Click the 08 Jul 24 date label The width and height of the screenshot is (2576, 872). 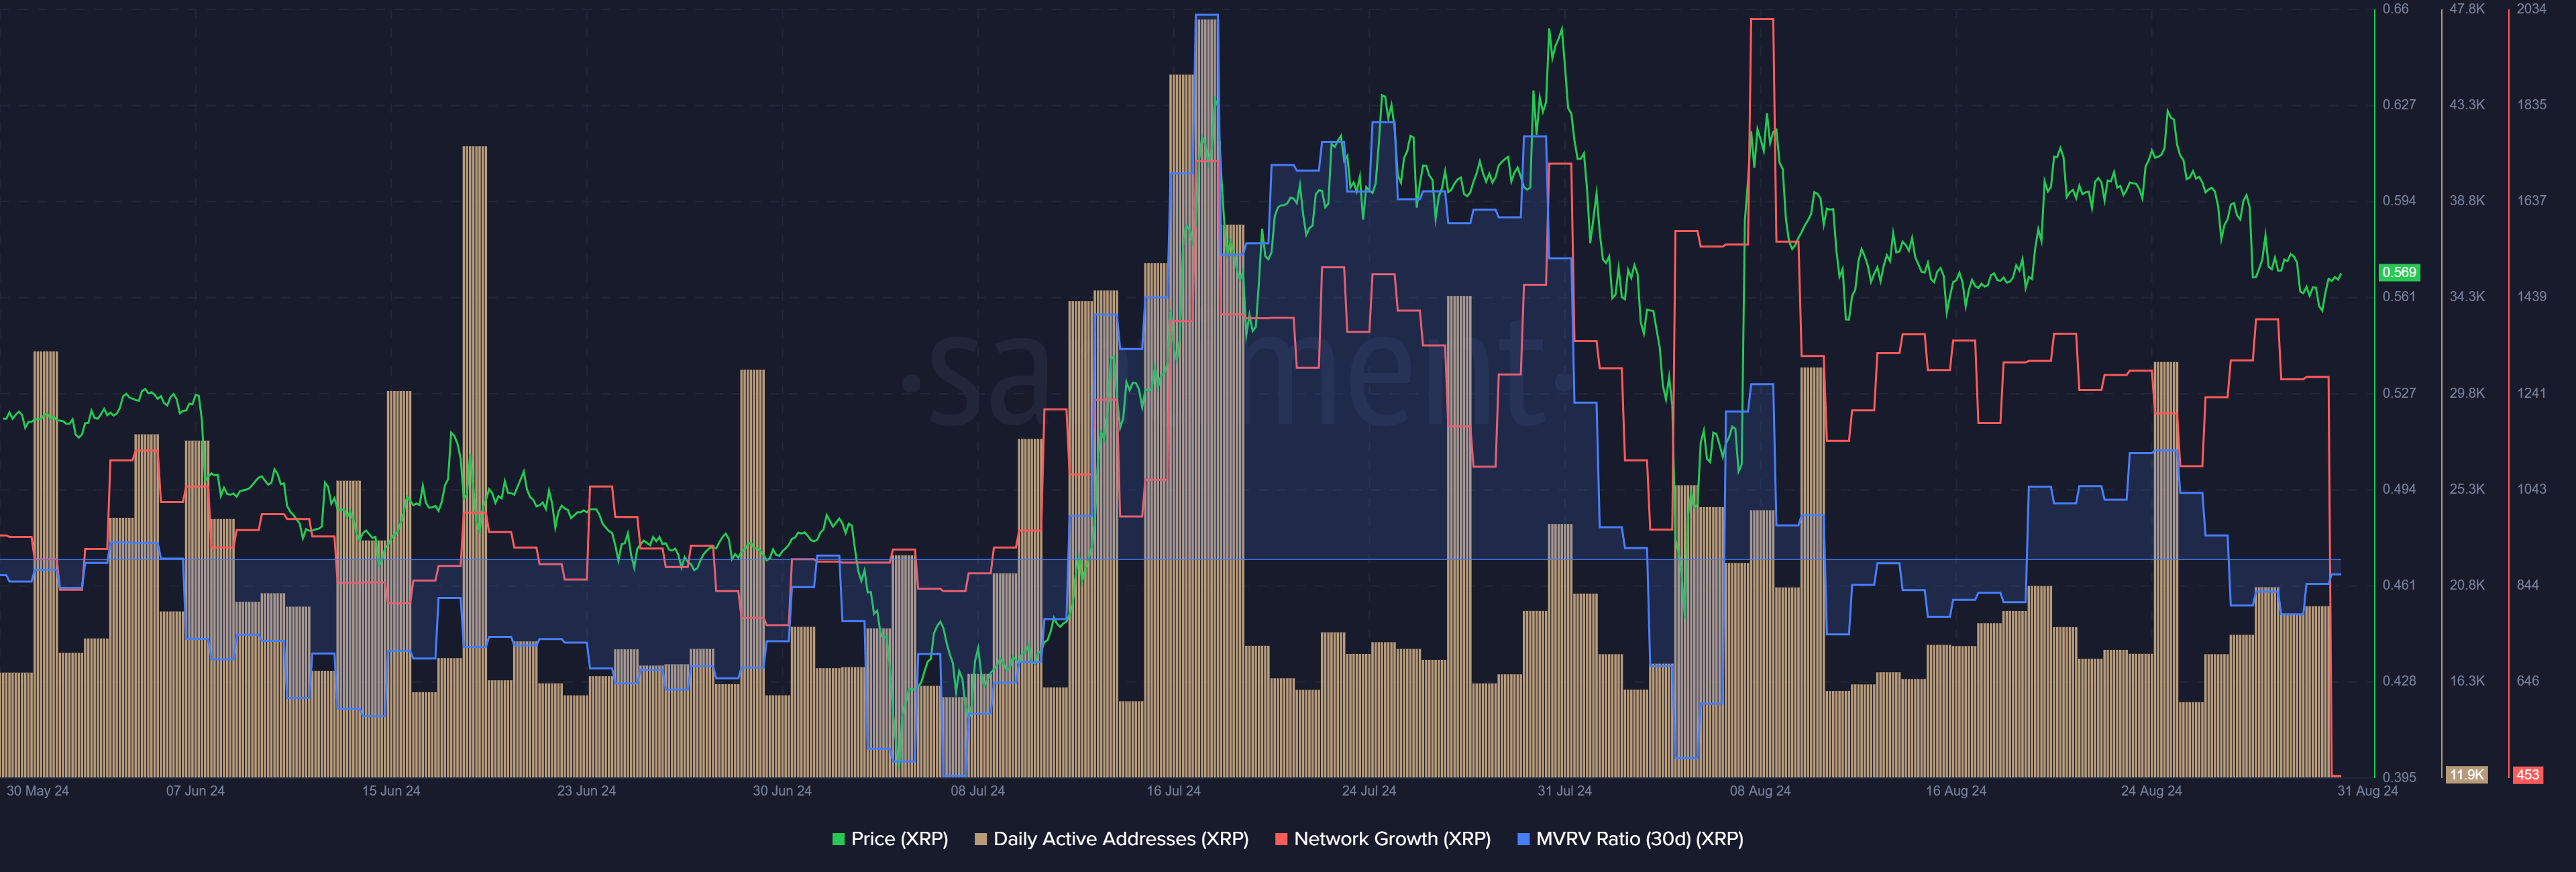(977, 791)
